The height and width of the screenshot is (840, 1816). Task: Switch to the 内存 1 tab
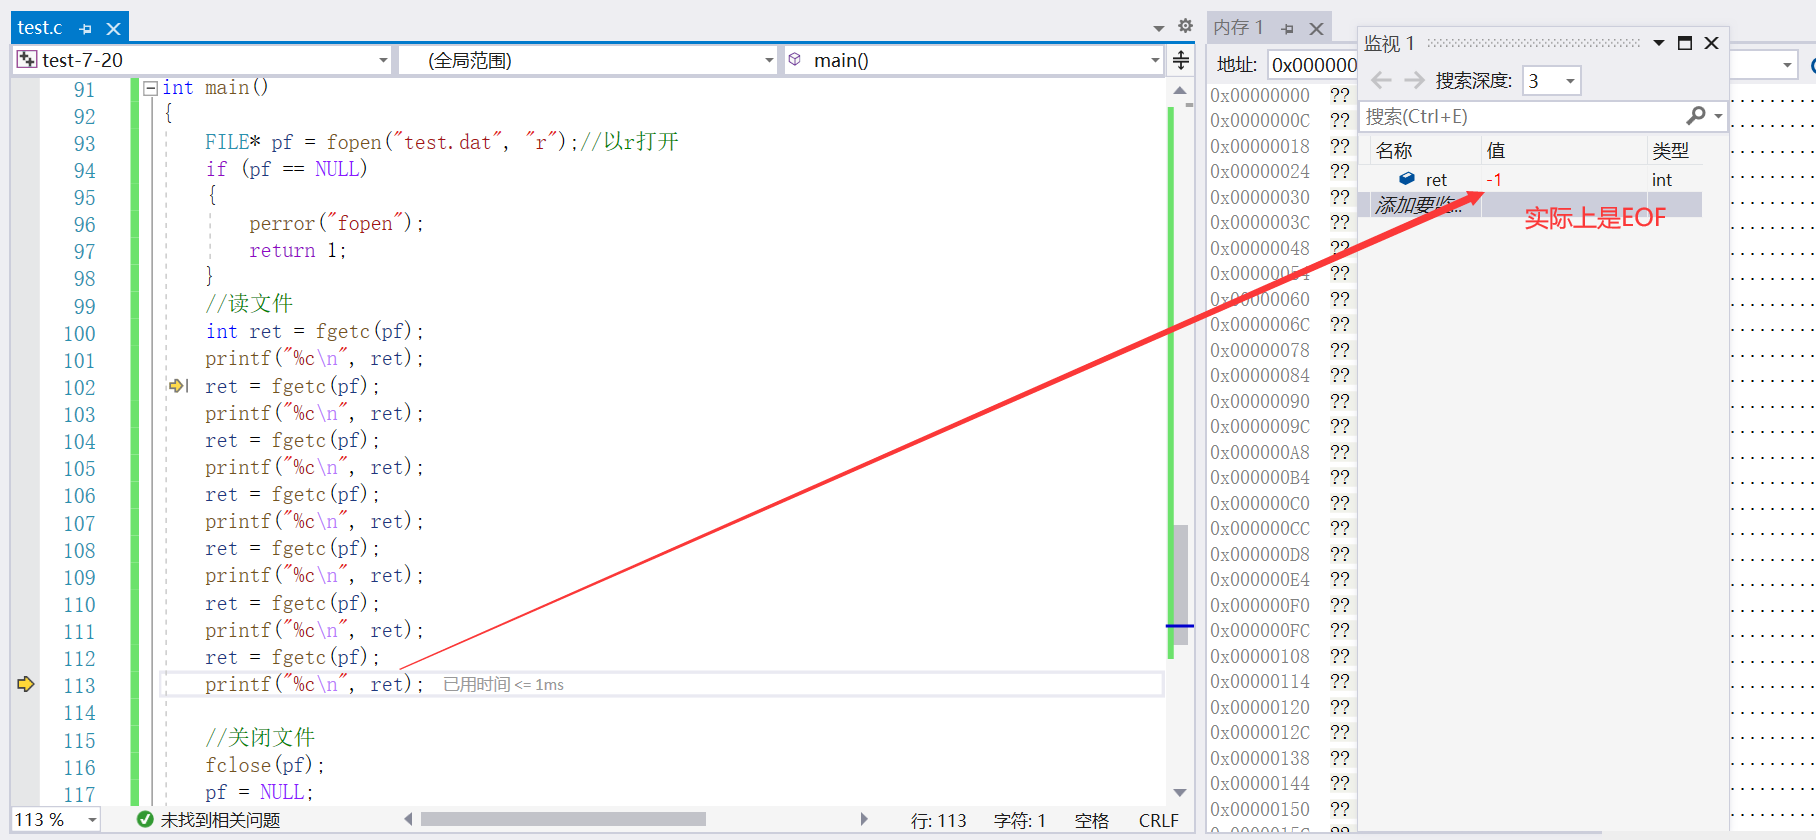point(1238,28)
